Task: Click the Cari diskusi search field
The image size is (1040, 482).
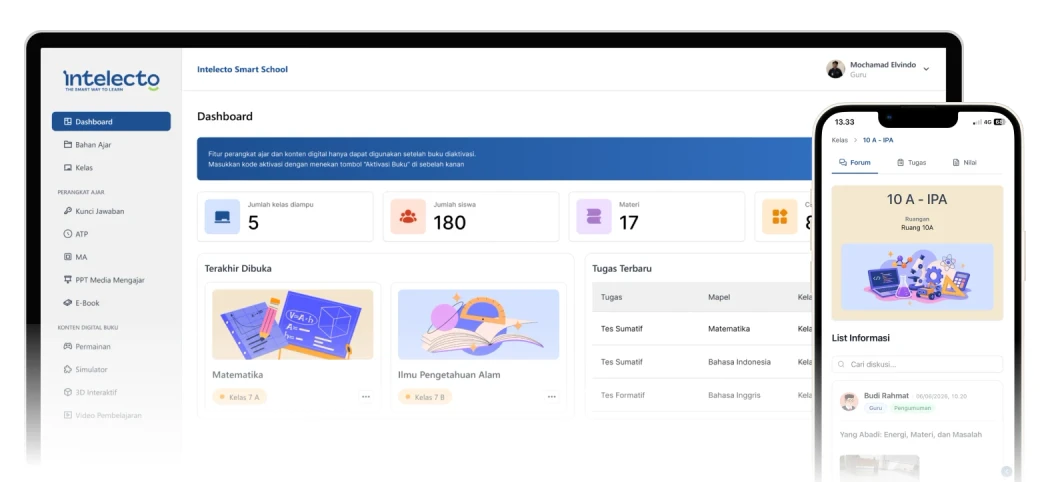Action: tap(917, 364)
